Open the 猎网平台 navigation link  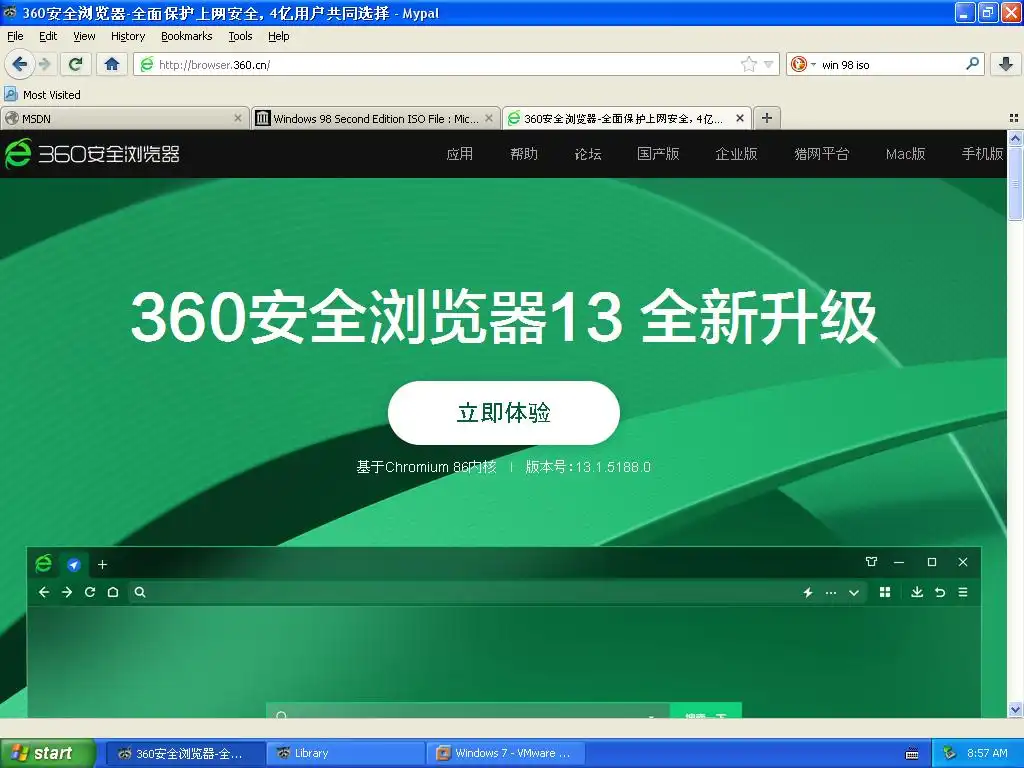822,154
